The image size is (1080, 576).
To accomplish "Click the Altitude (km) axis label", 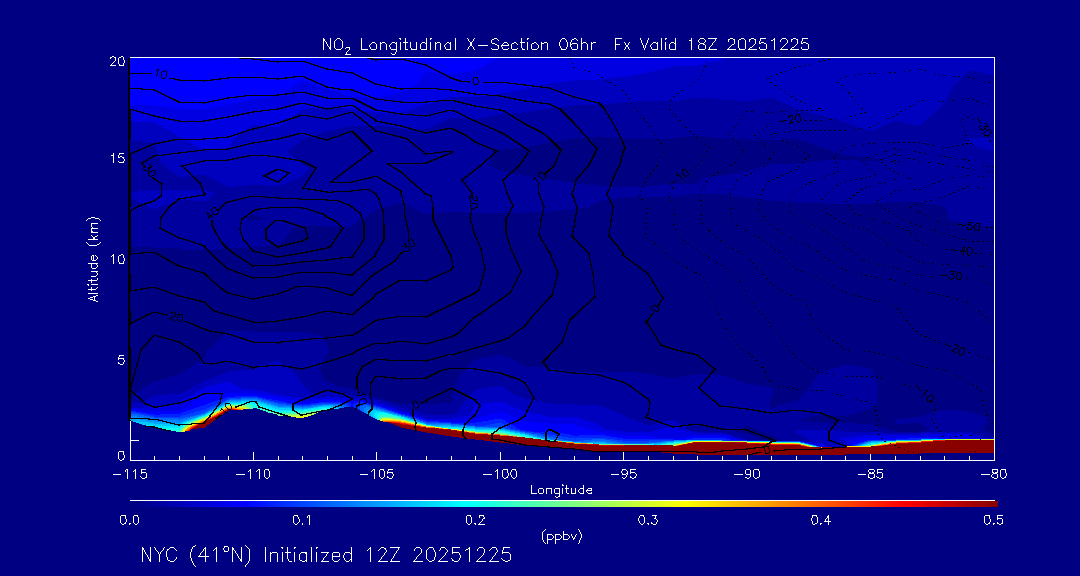I will [94, 259].
